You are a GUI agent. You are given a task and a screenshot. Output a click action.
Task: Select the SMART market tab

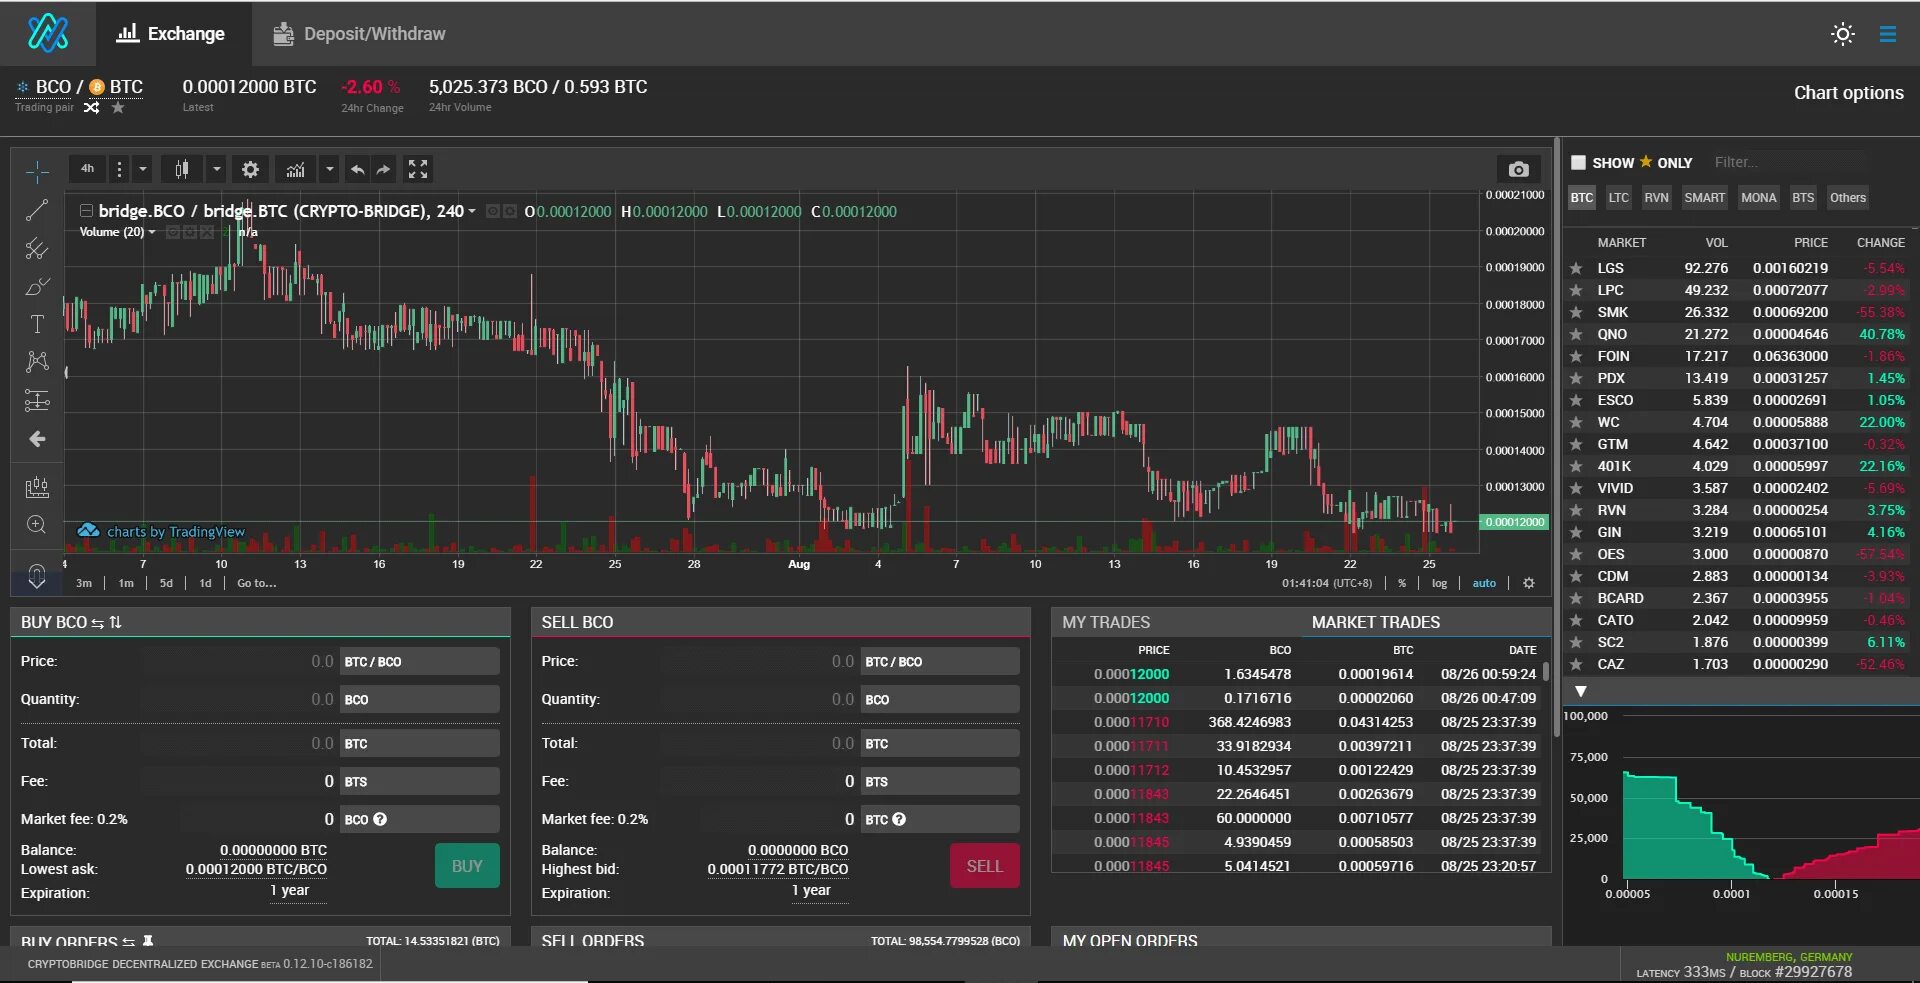(x=1704, y=198)
